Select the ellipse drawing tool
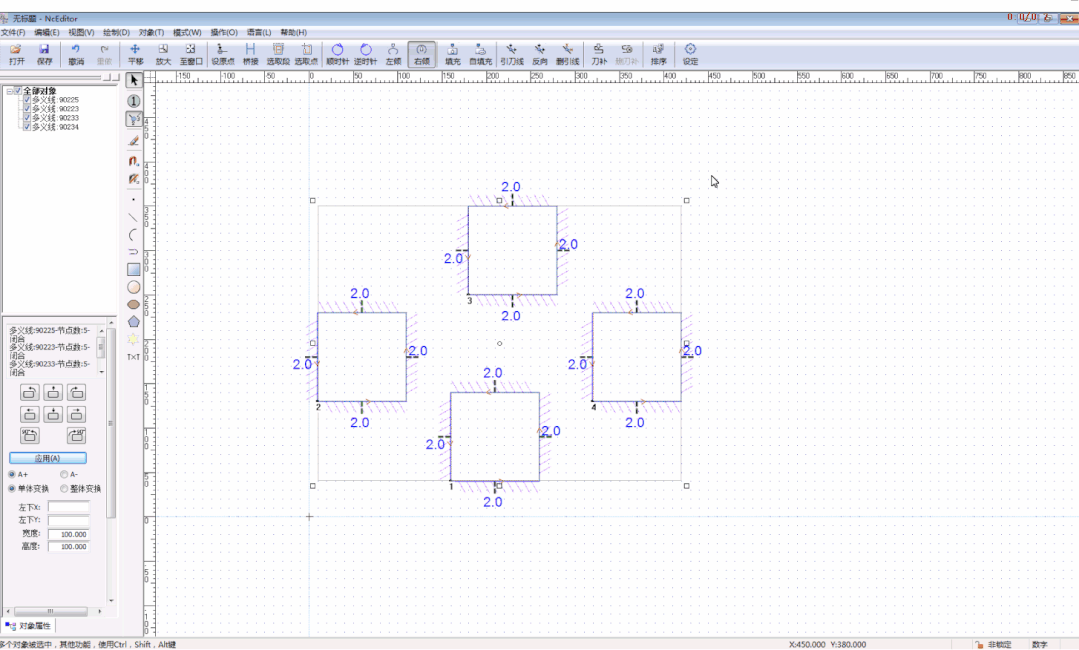Image resolution: width=1079 pixels, height=650 pixels. point(133,304)
